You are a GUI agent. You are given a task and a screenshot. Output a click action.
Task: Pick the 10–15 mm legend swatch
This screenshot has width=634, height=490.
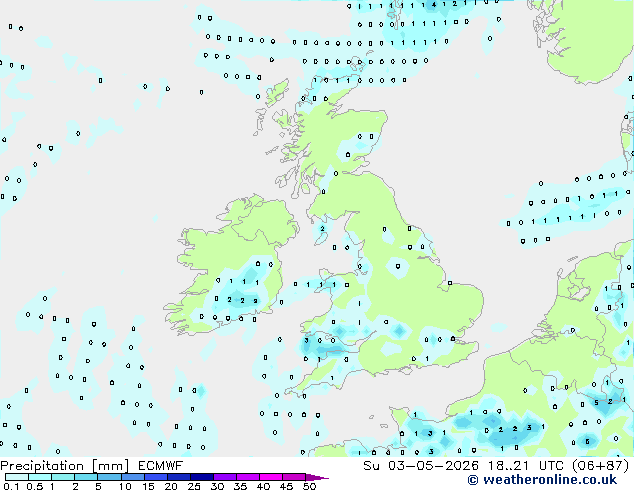click(x=132, y=477)
